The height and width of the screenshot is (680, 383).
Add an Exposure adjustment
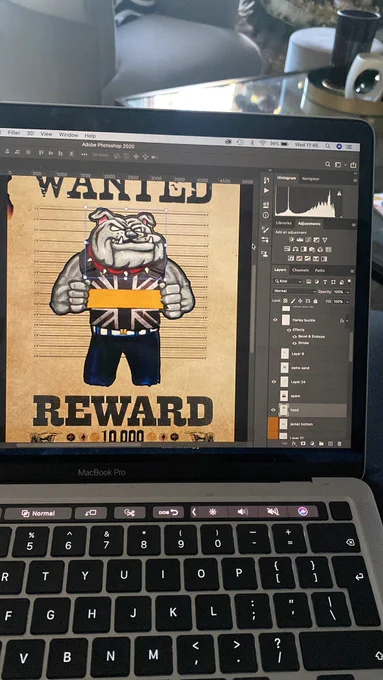(316, 240)
